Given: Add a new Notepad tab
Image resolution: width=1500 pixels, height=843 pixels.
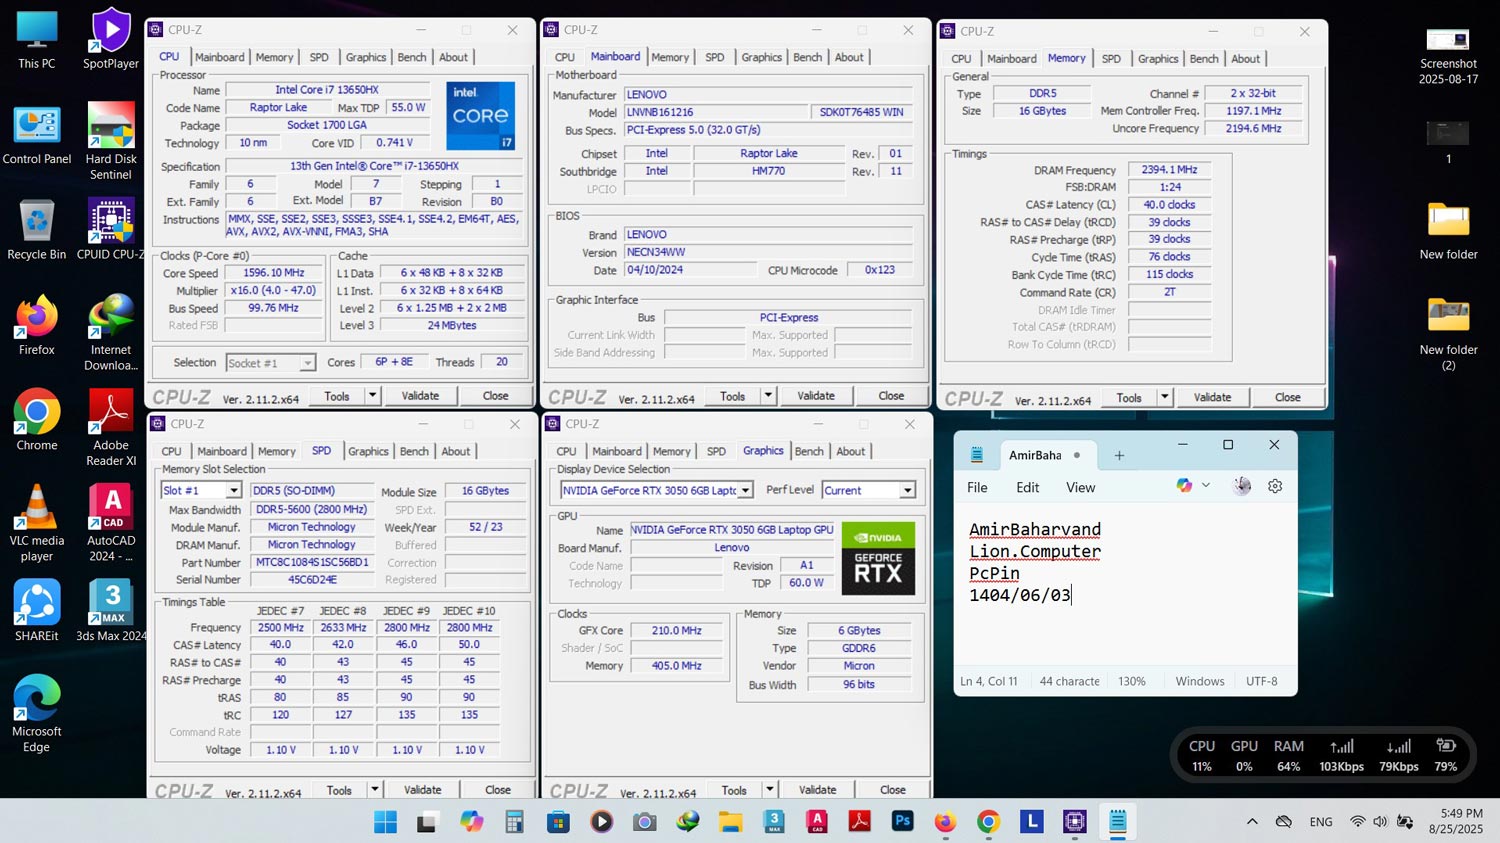Looking at the screenshot, I should [1119, 455].
